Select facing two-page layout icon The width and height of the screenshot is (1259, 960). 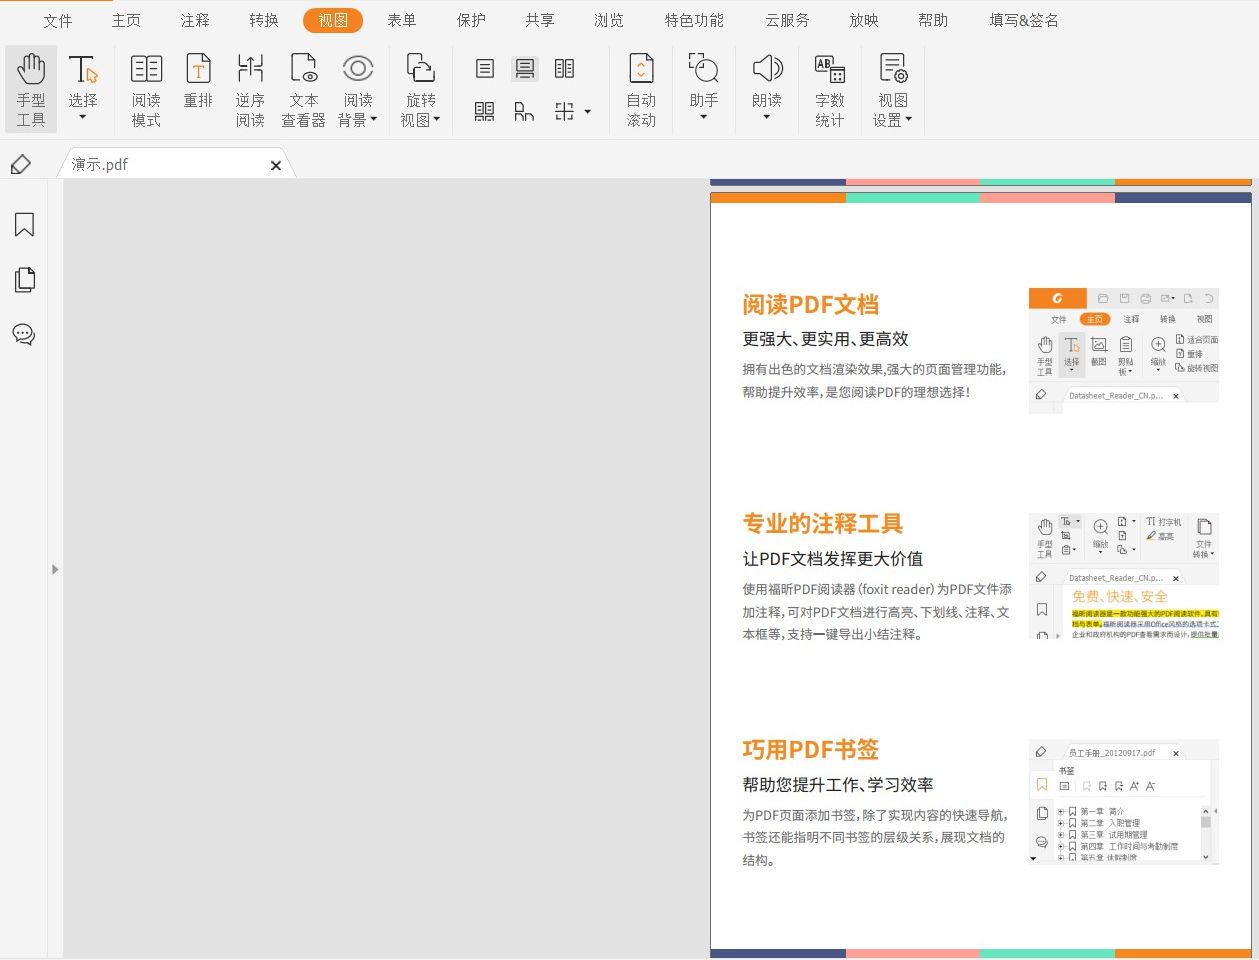564,68
